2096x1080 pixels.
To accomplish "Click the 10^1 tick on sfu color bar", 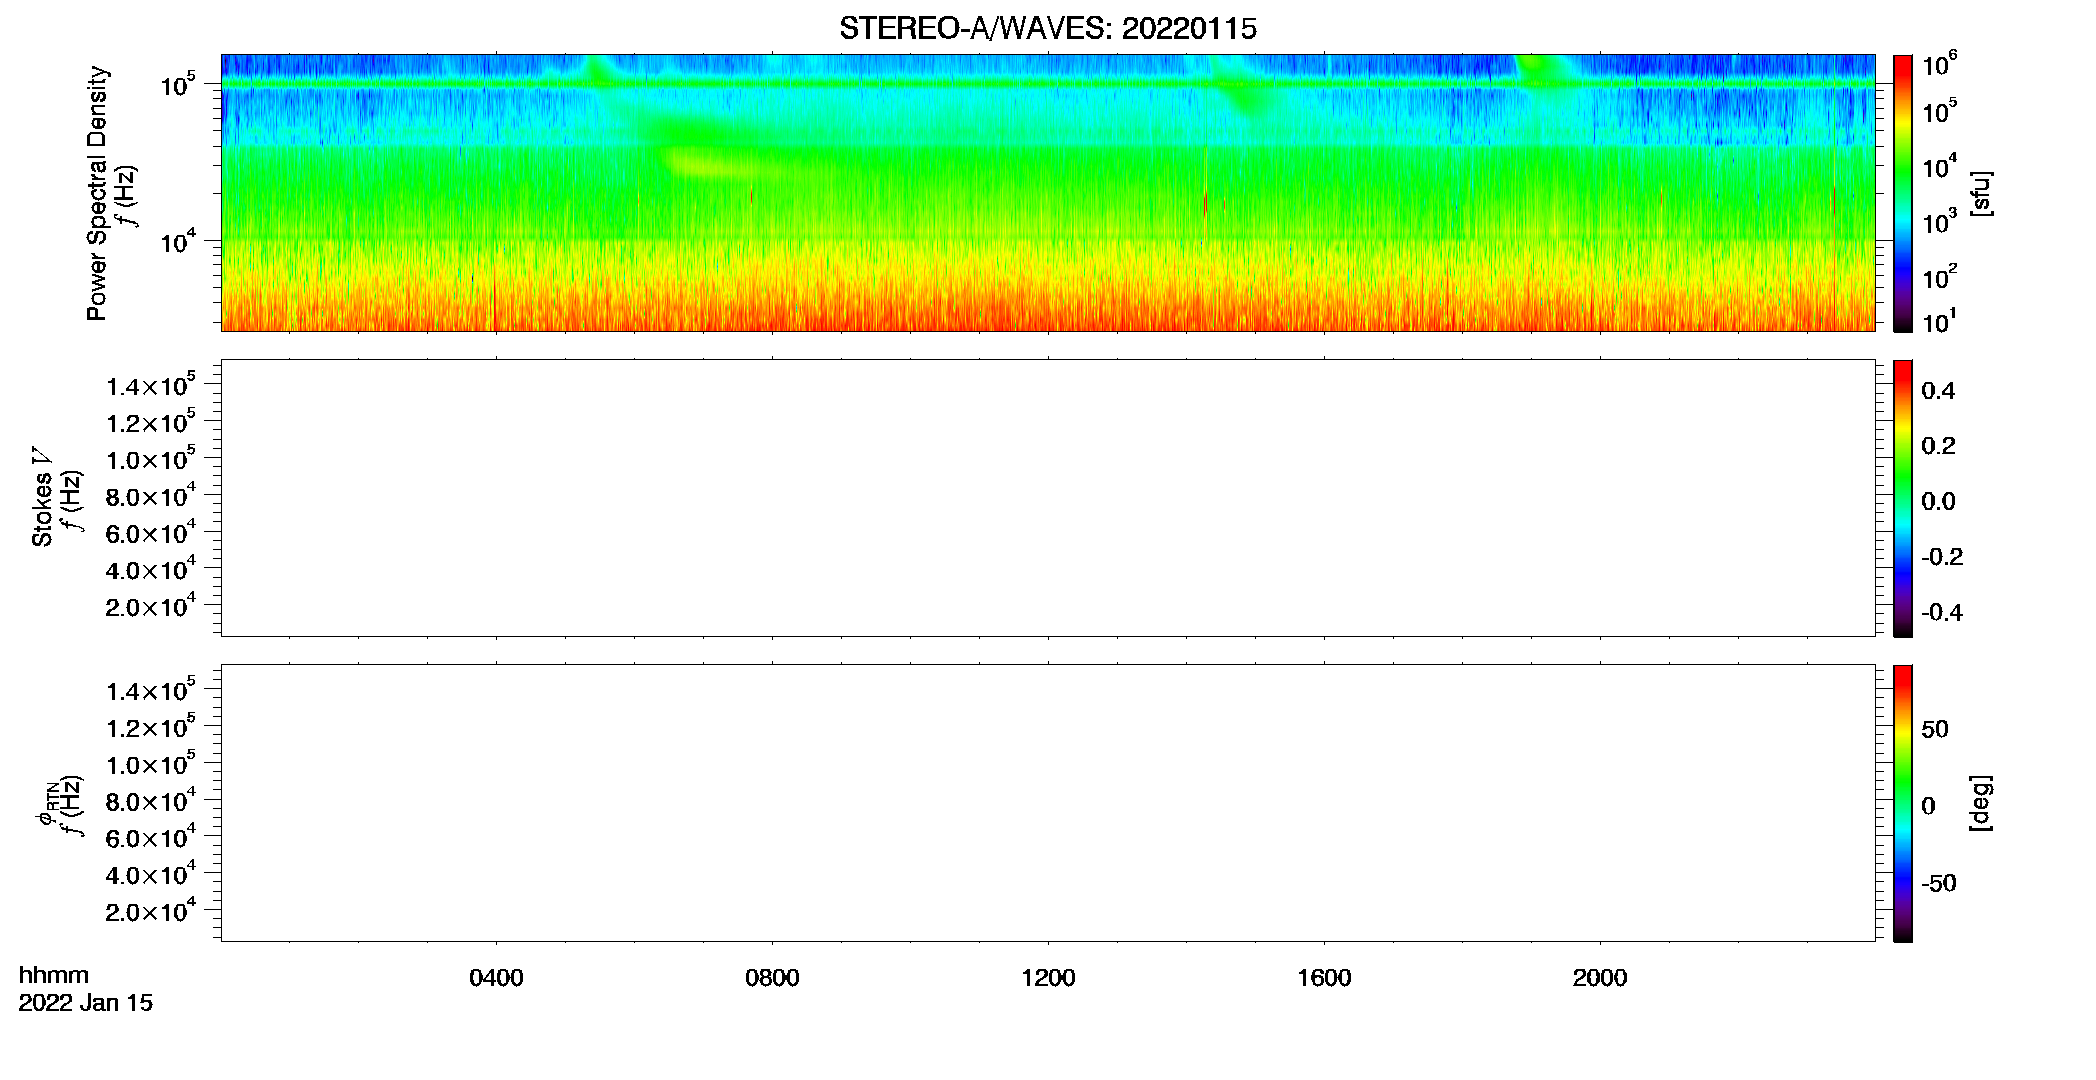I will (1940, 322).
